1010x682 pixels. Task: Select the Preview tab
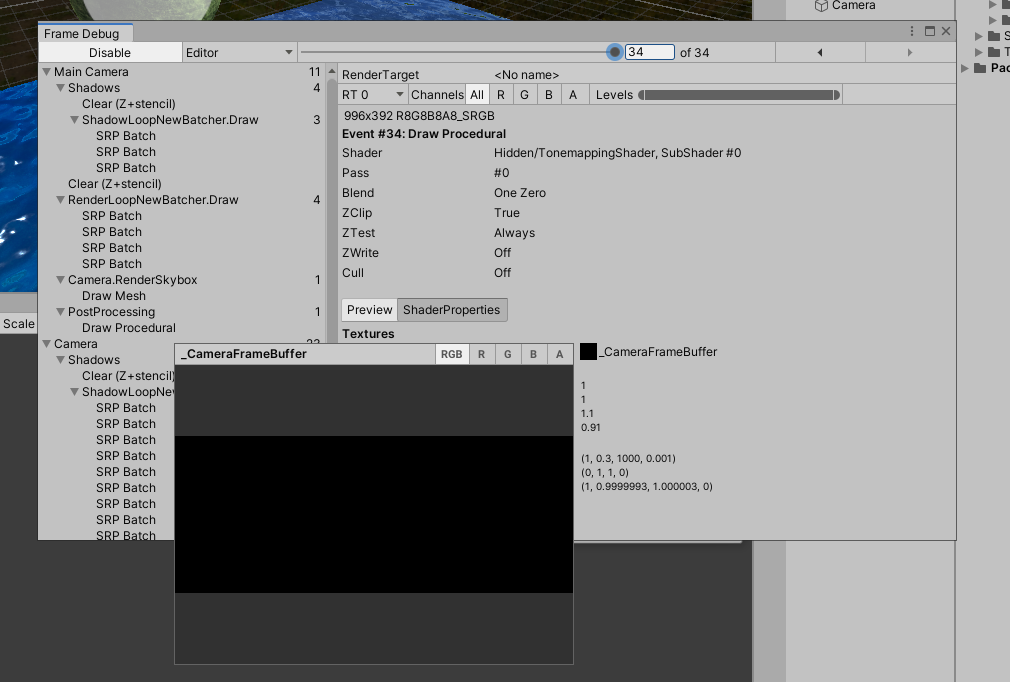click(x=369, y=309)
